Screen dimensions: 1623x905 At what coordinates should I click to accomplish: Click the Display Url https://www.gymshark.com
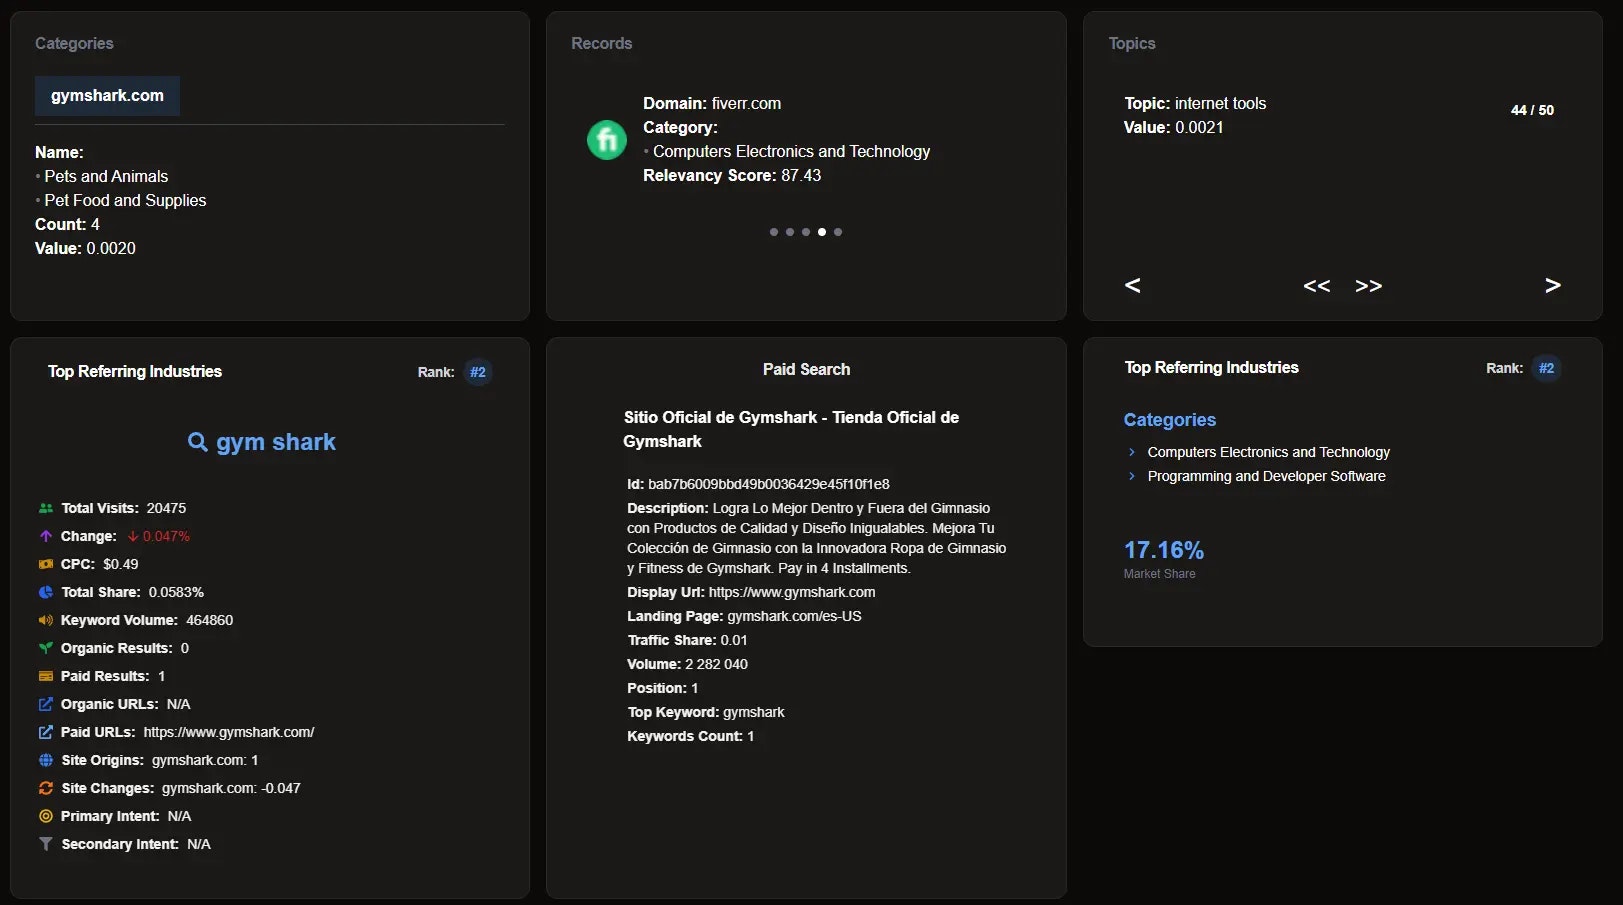point(792,592)
